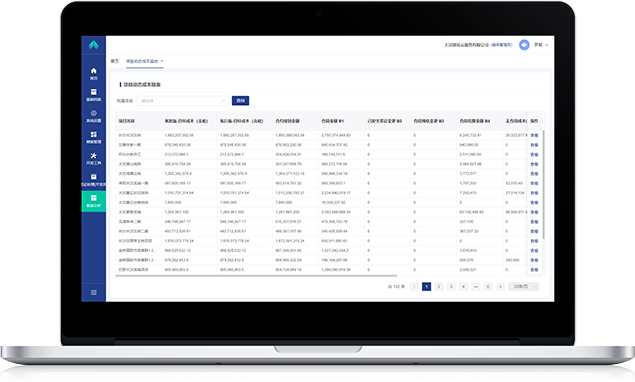This screenshot has height=382, width=635.
Task: Click the next page arrow in pagination
Action: (501, 286)
